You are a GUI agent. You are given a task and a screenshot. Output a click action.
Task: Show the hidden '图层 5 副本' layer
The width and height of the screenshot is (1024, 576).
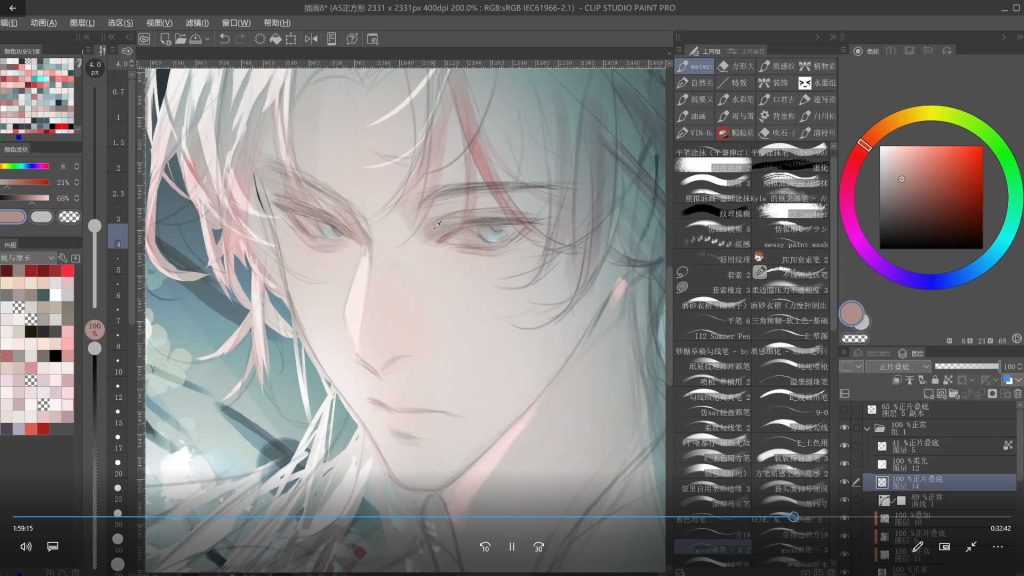[x=844, y=409]
